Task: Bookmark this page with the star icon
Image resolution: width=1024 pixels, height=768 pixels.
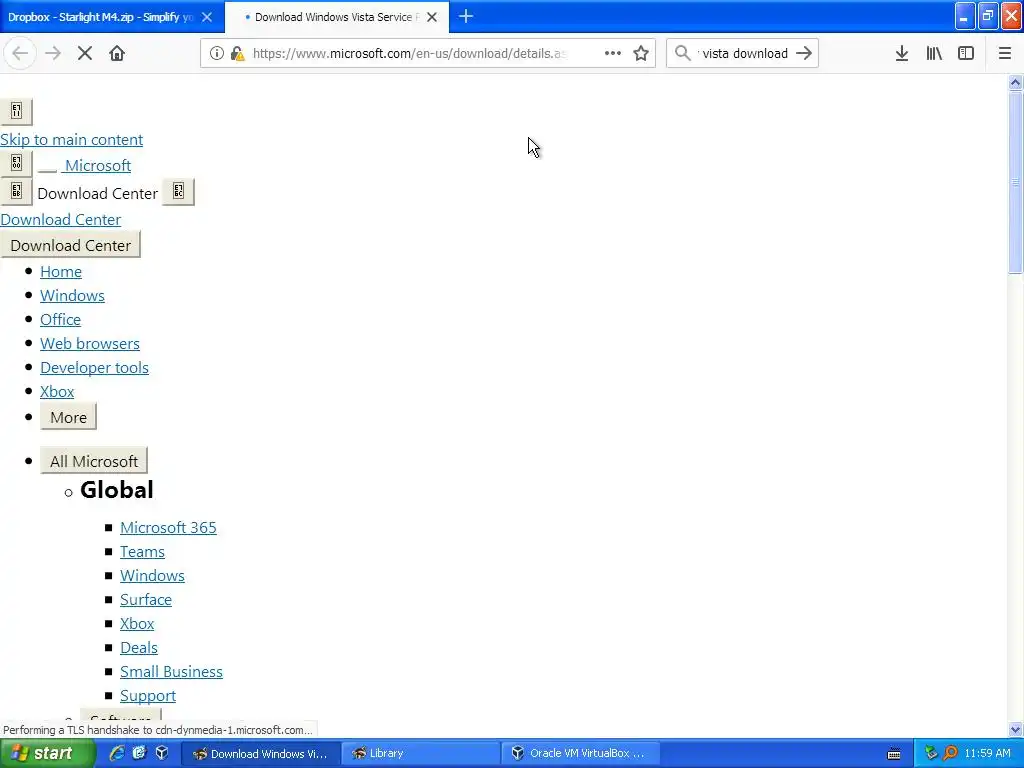Action: tap(641, 54)
